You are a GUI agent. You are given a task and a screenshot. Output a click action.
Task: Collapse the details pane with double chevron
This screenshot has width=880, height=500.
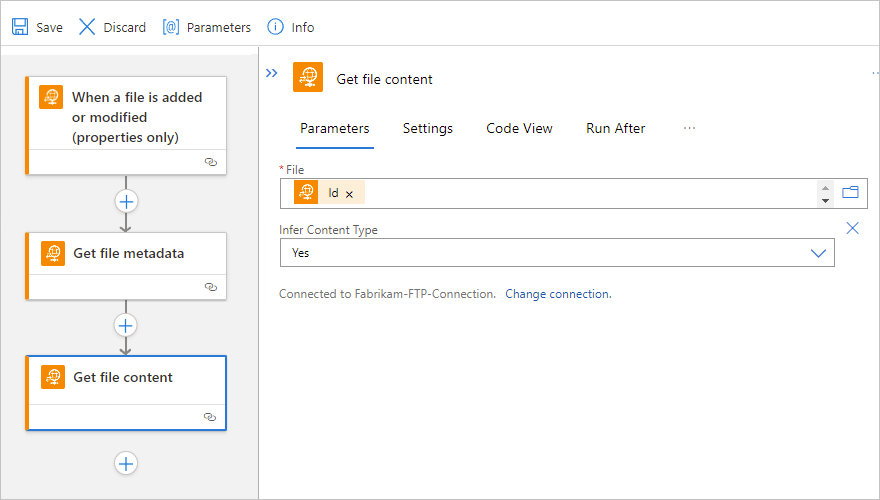[271, 73]
